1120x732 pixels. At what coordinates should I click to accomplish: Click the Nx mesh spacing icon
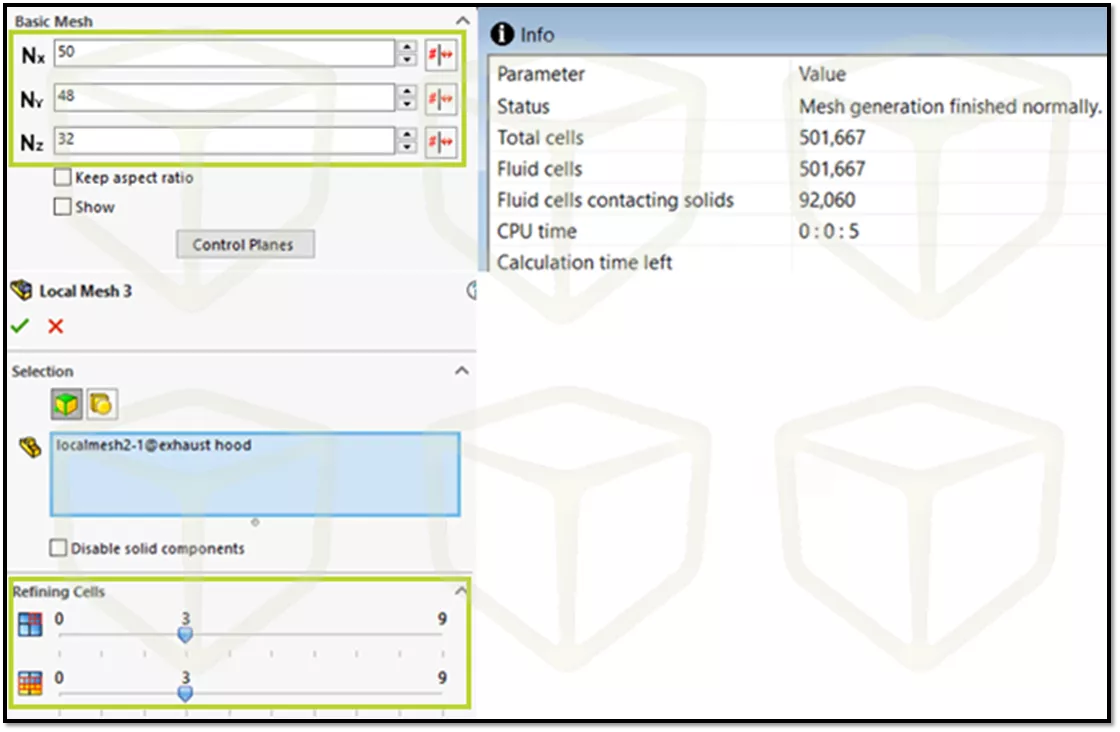[440, 55]
